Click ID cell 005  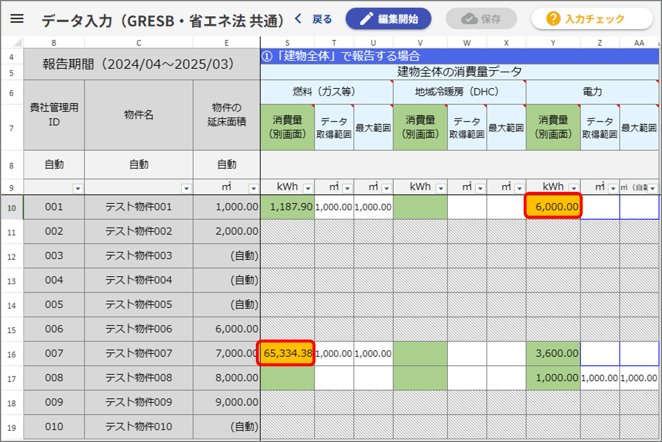(54, 304)
